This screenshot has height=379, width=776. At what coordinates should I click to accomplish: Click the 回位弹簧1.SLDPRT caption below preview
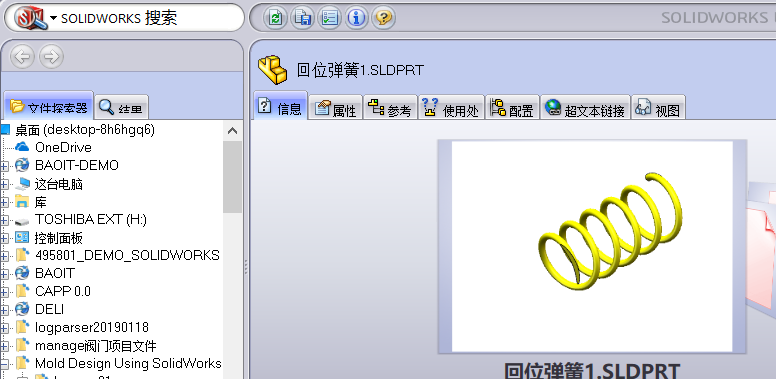pyautogui.click(x=592, y=370)
